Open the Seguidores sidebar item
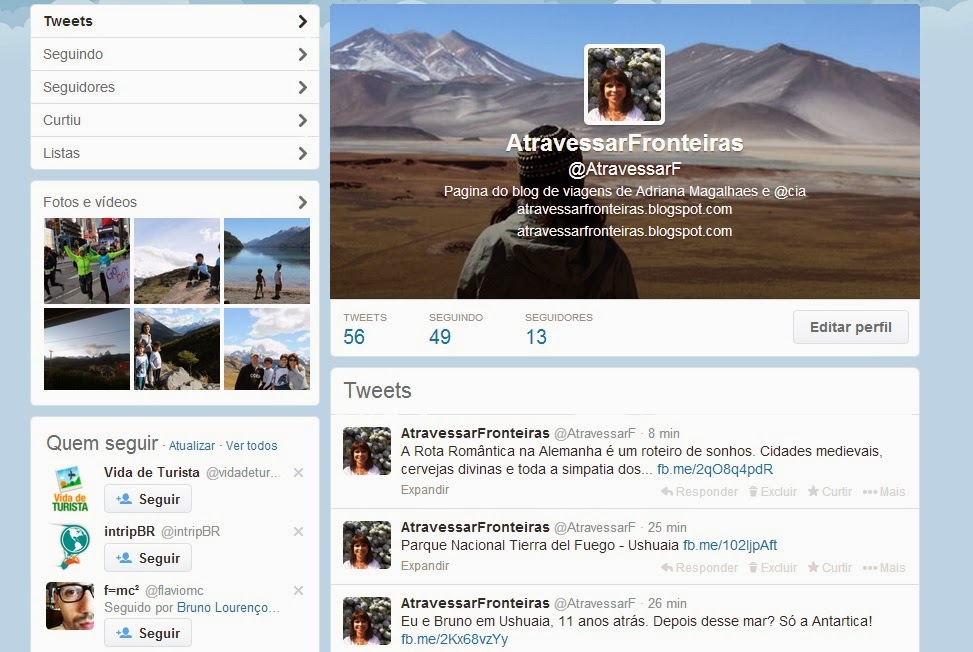The height and width of the screenshot is (652, 973). [x=174, y=87]
